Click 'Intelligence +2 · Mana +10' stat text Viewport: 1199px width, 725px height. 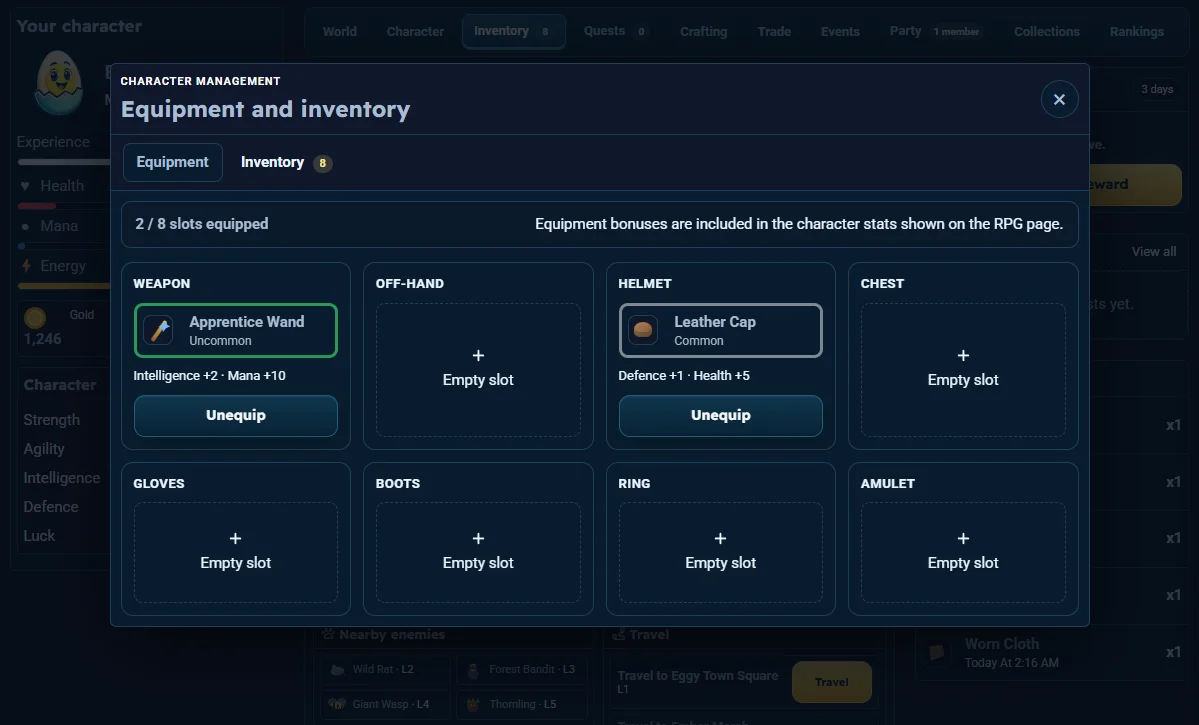pos(210,376)
